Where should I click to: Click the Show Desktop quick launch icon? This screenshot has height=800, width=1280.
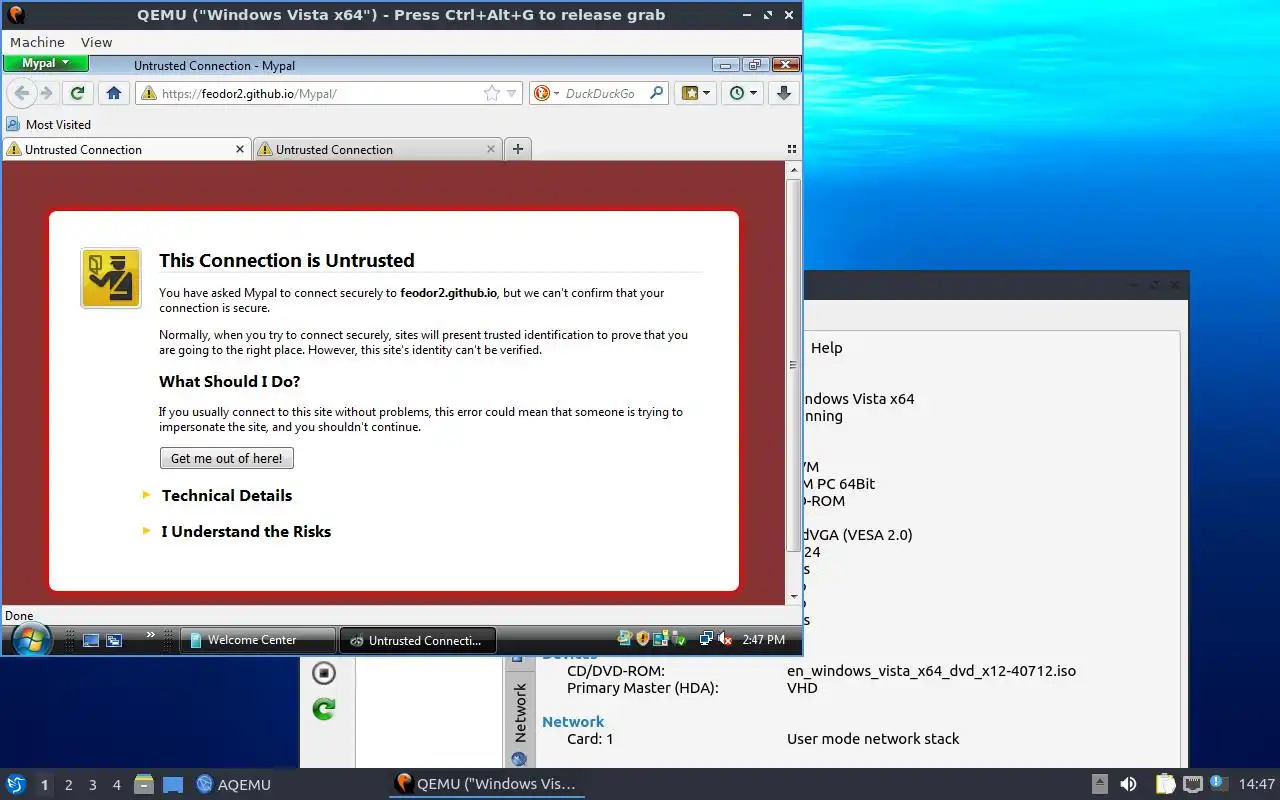tap(91, 640)
